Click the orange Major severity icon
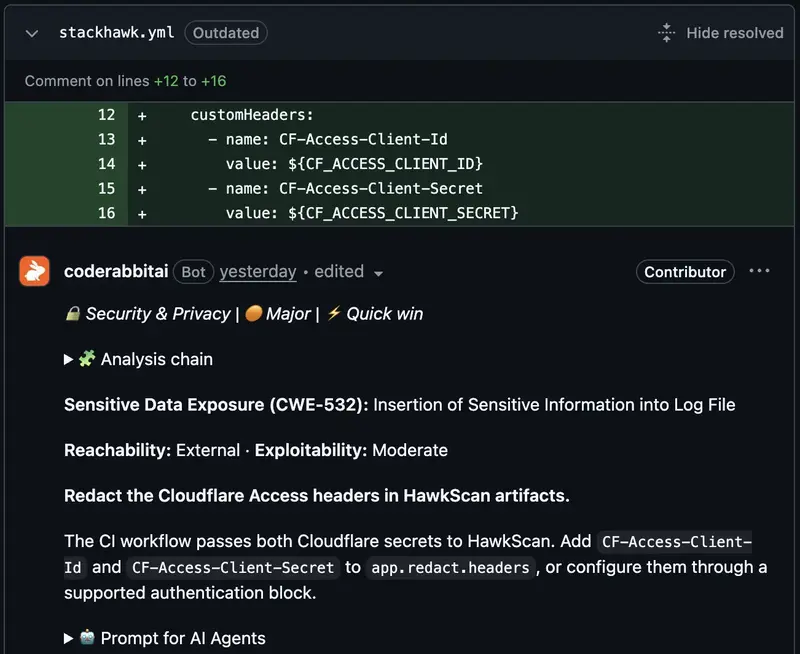Image resolution: width=800 pixels, height=654 pixels. click(x=253, y=313)
